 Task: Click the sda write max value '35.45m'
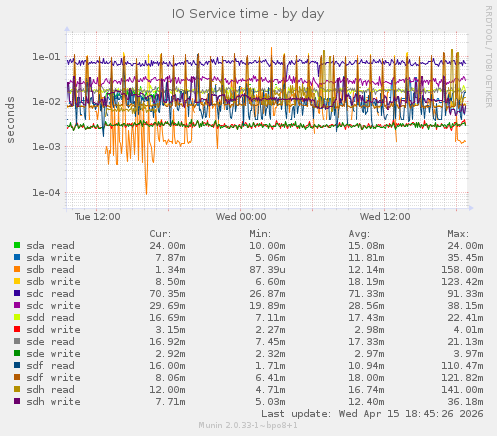[x=465, y=258]
